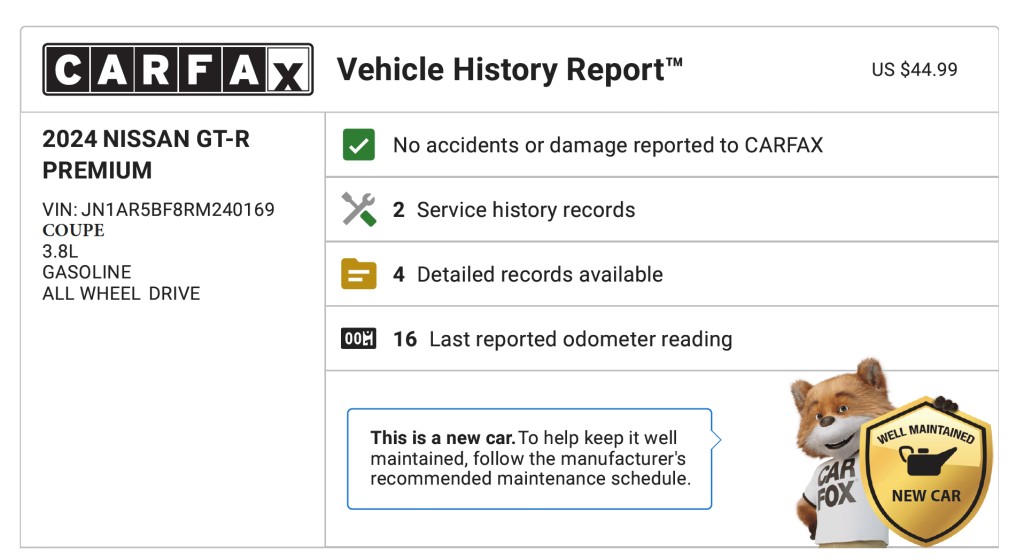Click the odometer reading icon

click(359, 339)
